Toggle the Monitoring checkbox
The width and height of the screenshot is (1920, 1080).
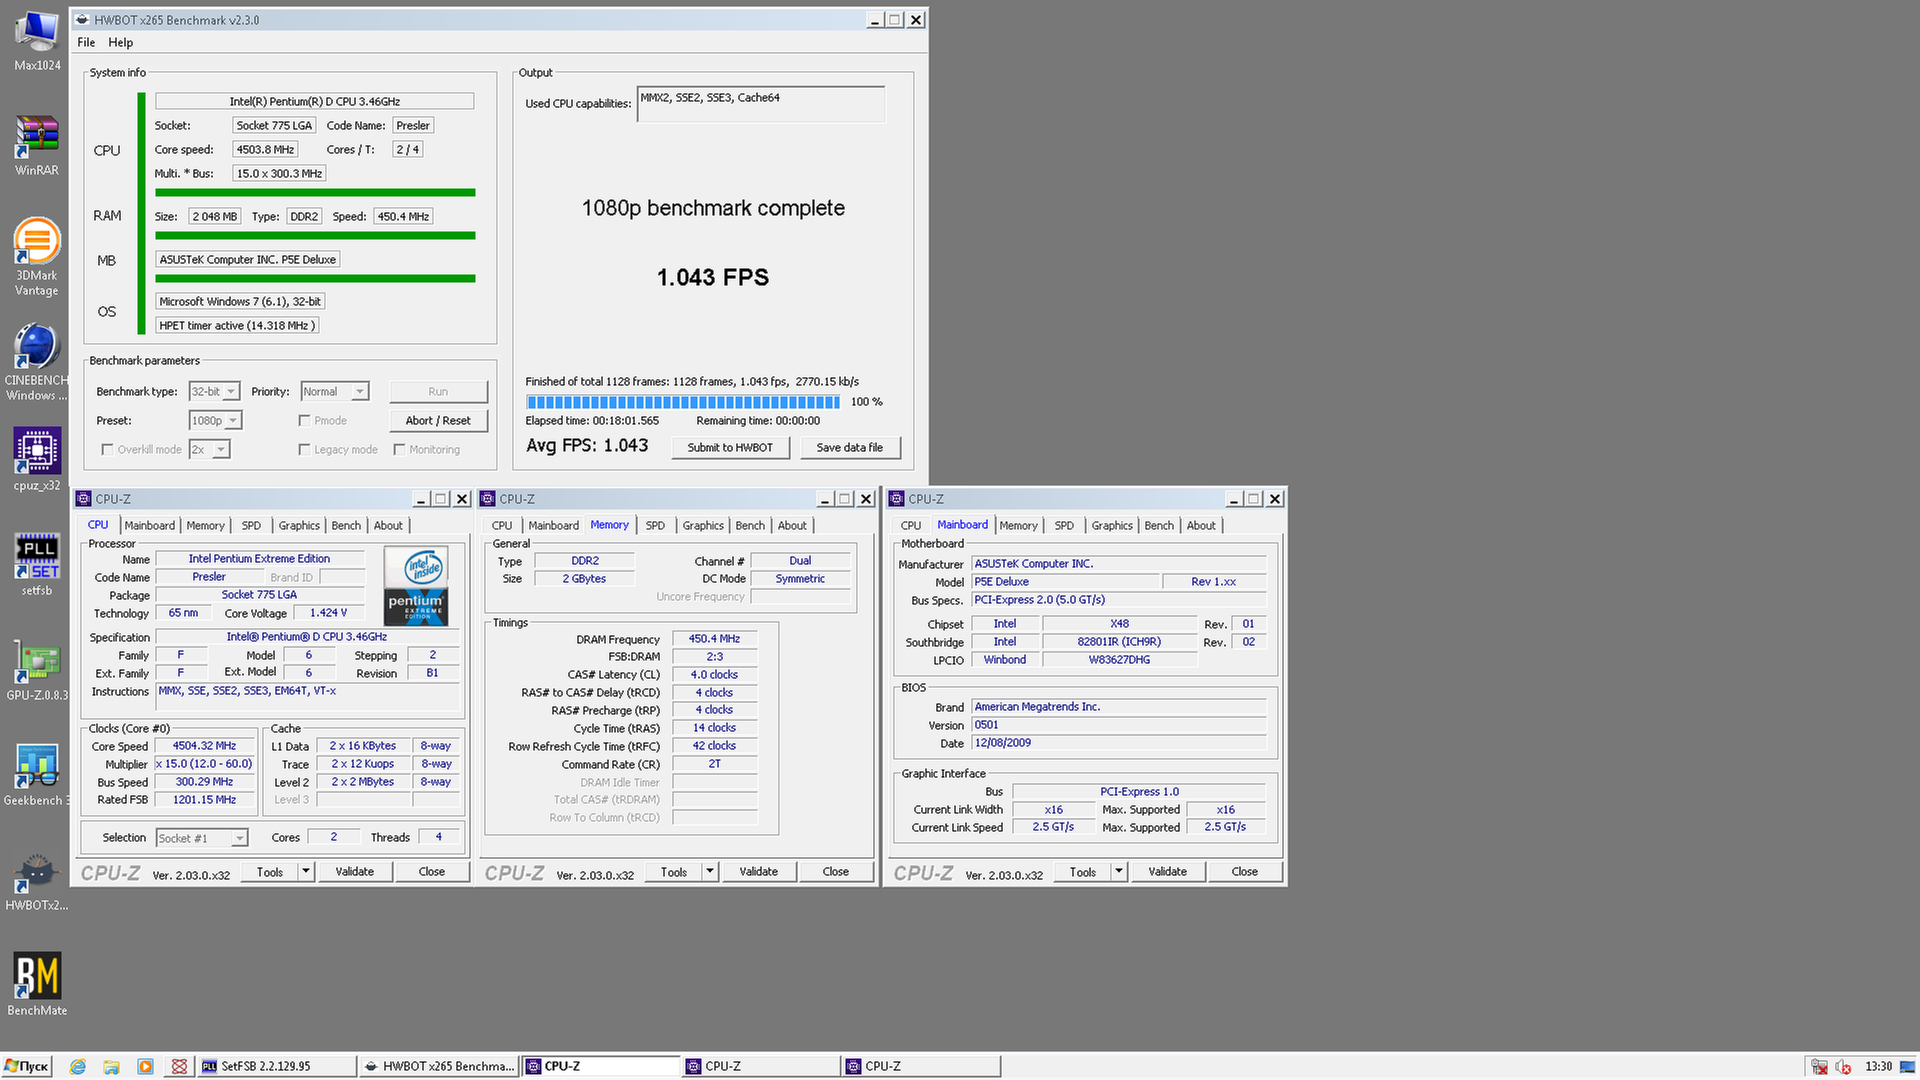coord(399,450)
